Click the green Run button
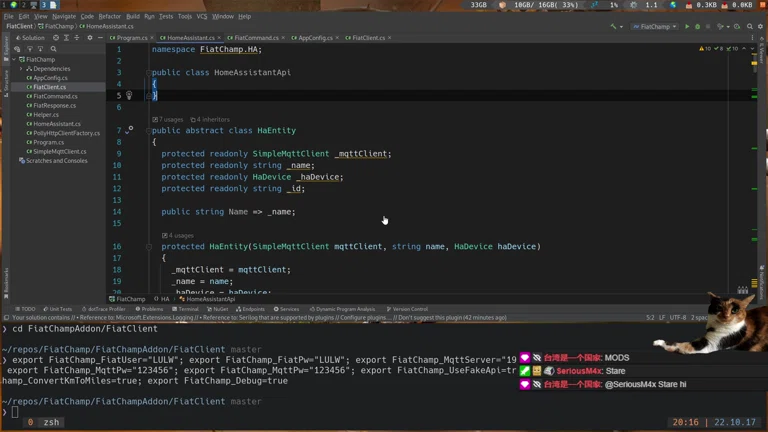The height and width of the screenshot is (432, 768). [687, 27]
